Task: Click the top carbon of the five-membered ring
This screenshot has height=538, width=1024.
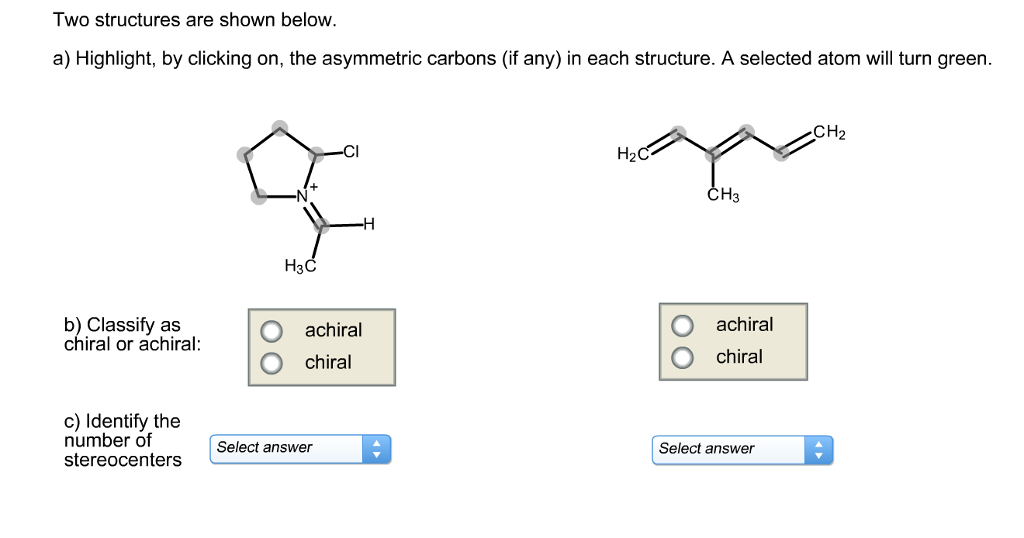Action: tap(280, 127)
